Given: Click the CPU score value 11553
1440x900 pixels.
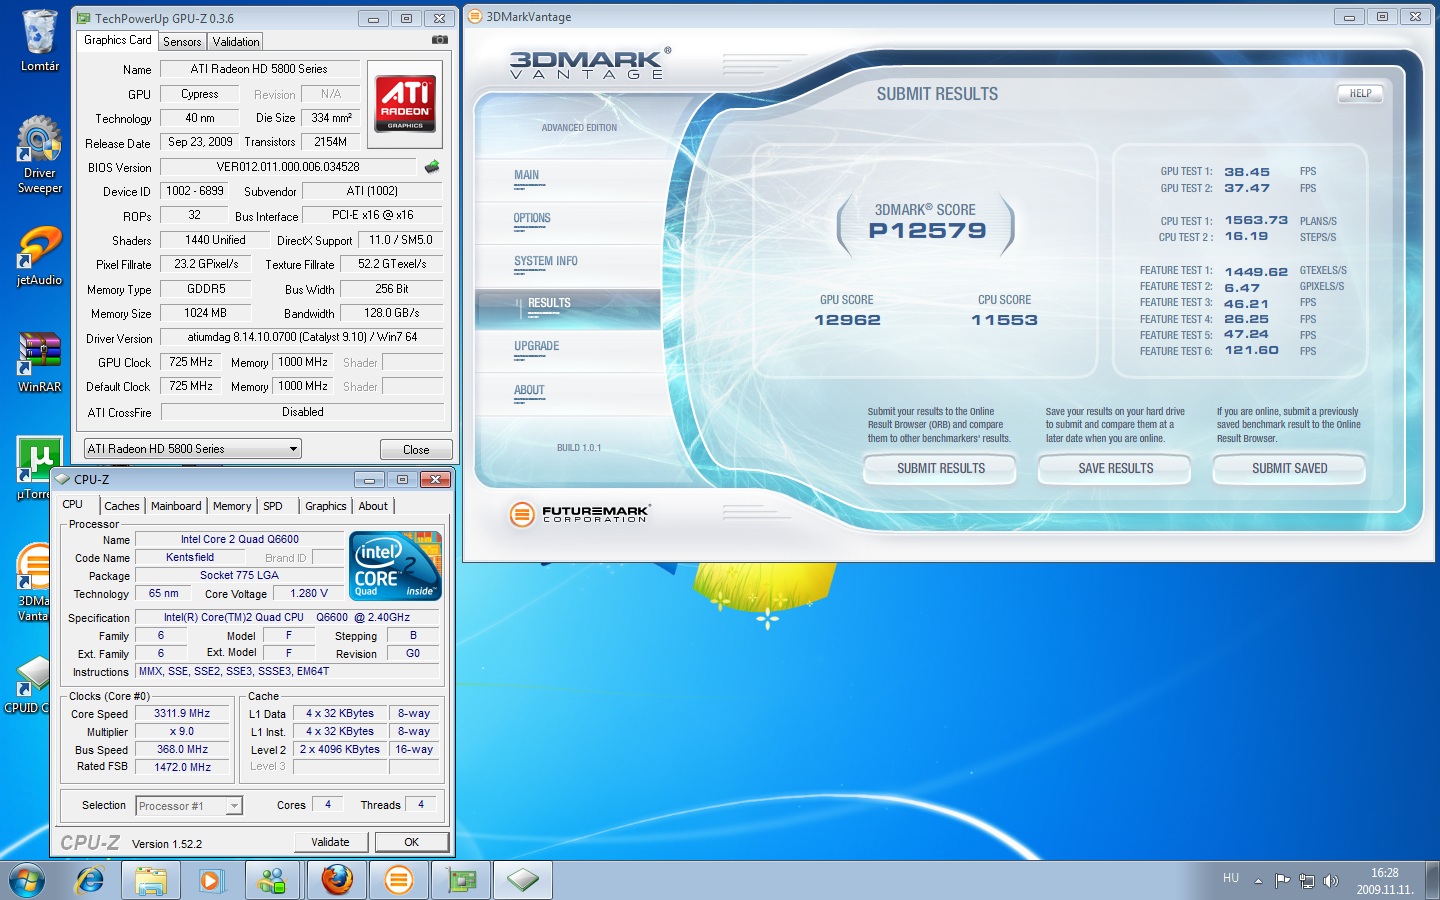Looking at the screenshot, I should tap(1004, 320).
